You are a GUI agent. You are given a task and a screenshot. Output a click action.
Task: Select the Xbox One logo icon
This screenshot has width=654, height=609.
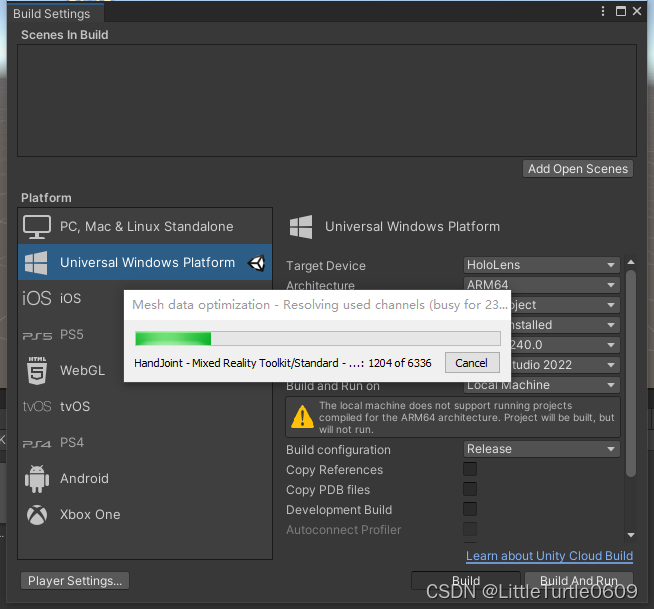click(x=37, y=515)
